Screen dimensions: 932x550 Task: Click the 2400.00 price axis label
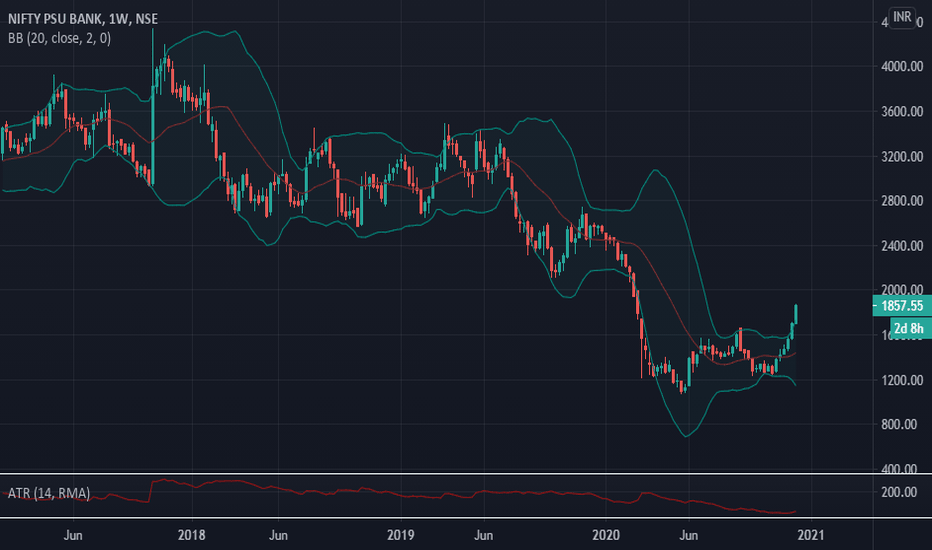(902, 246)
